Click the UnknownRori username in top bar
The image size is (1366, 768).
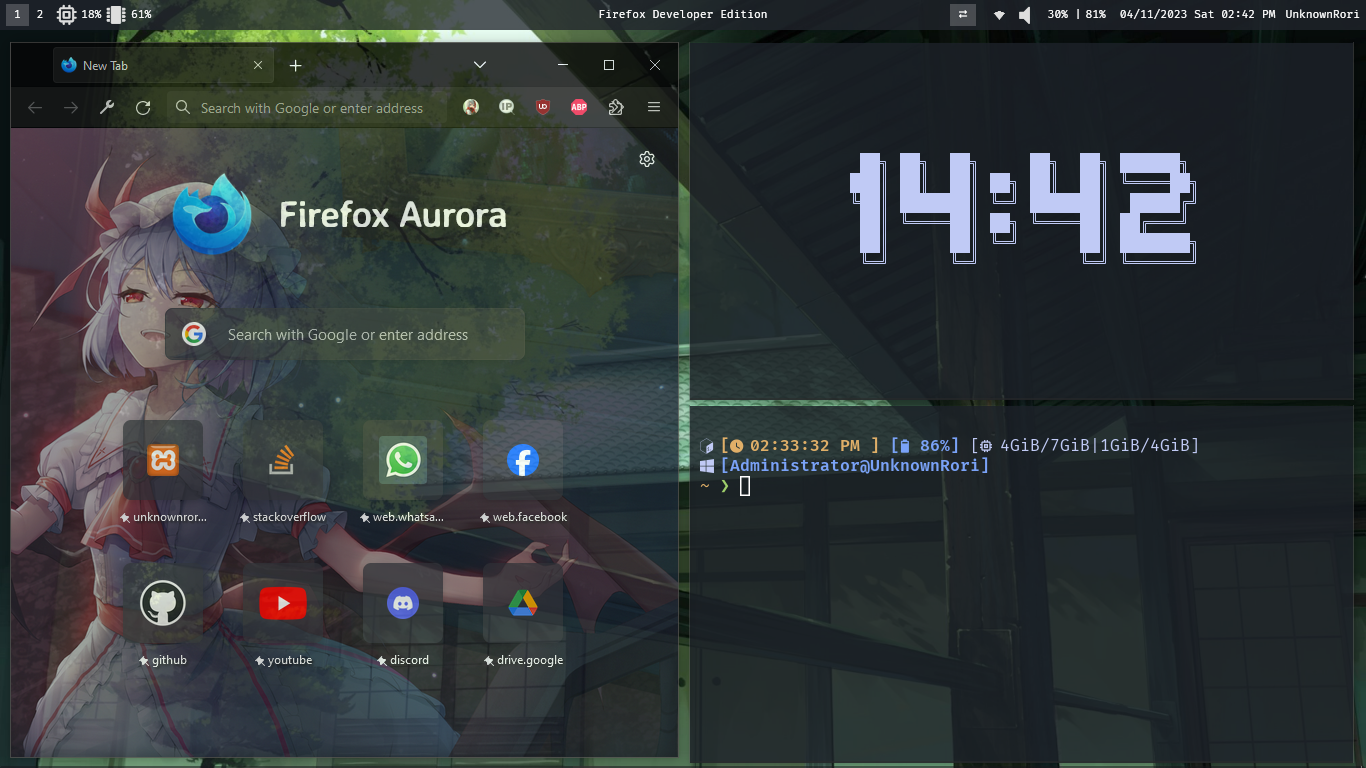[1322, 14]
